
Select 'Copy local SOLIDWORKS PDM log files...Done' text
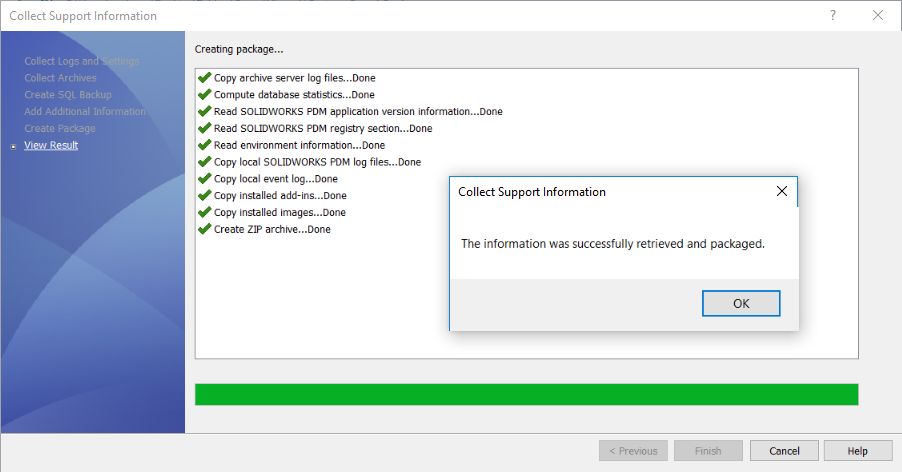[x=318, y=162]
